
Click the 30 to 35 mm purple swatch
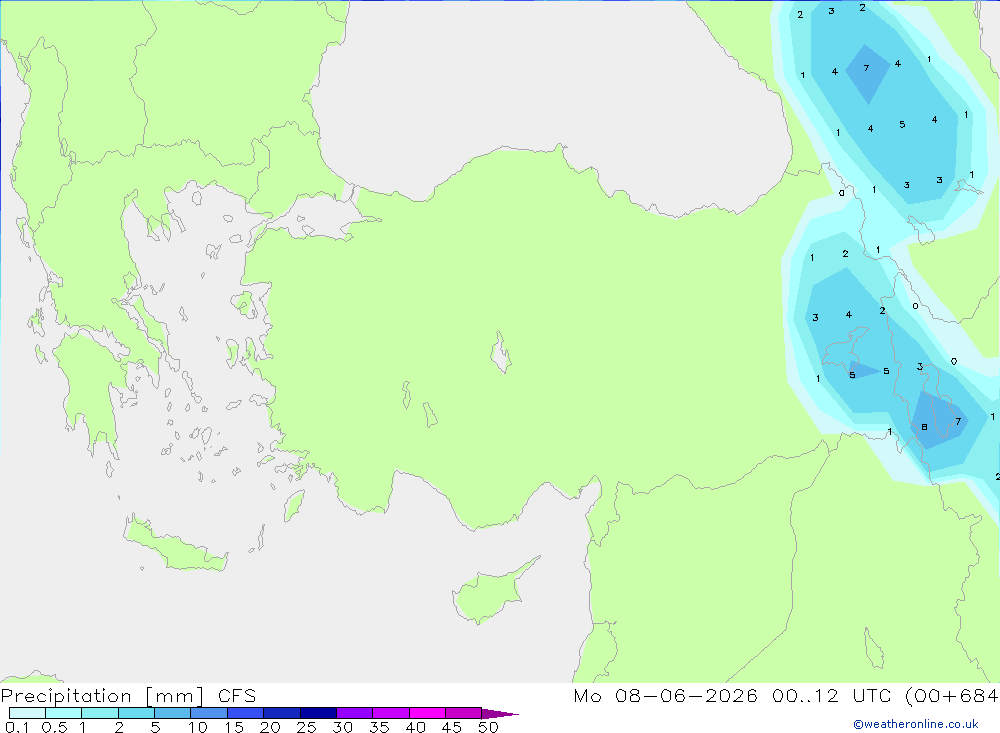point(355,713)
